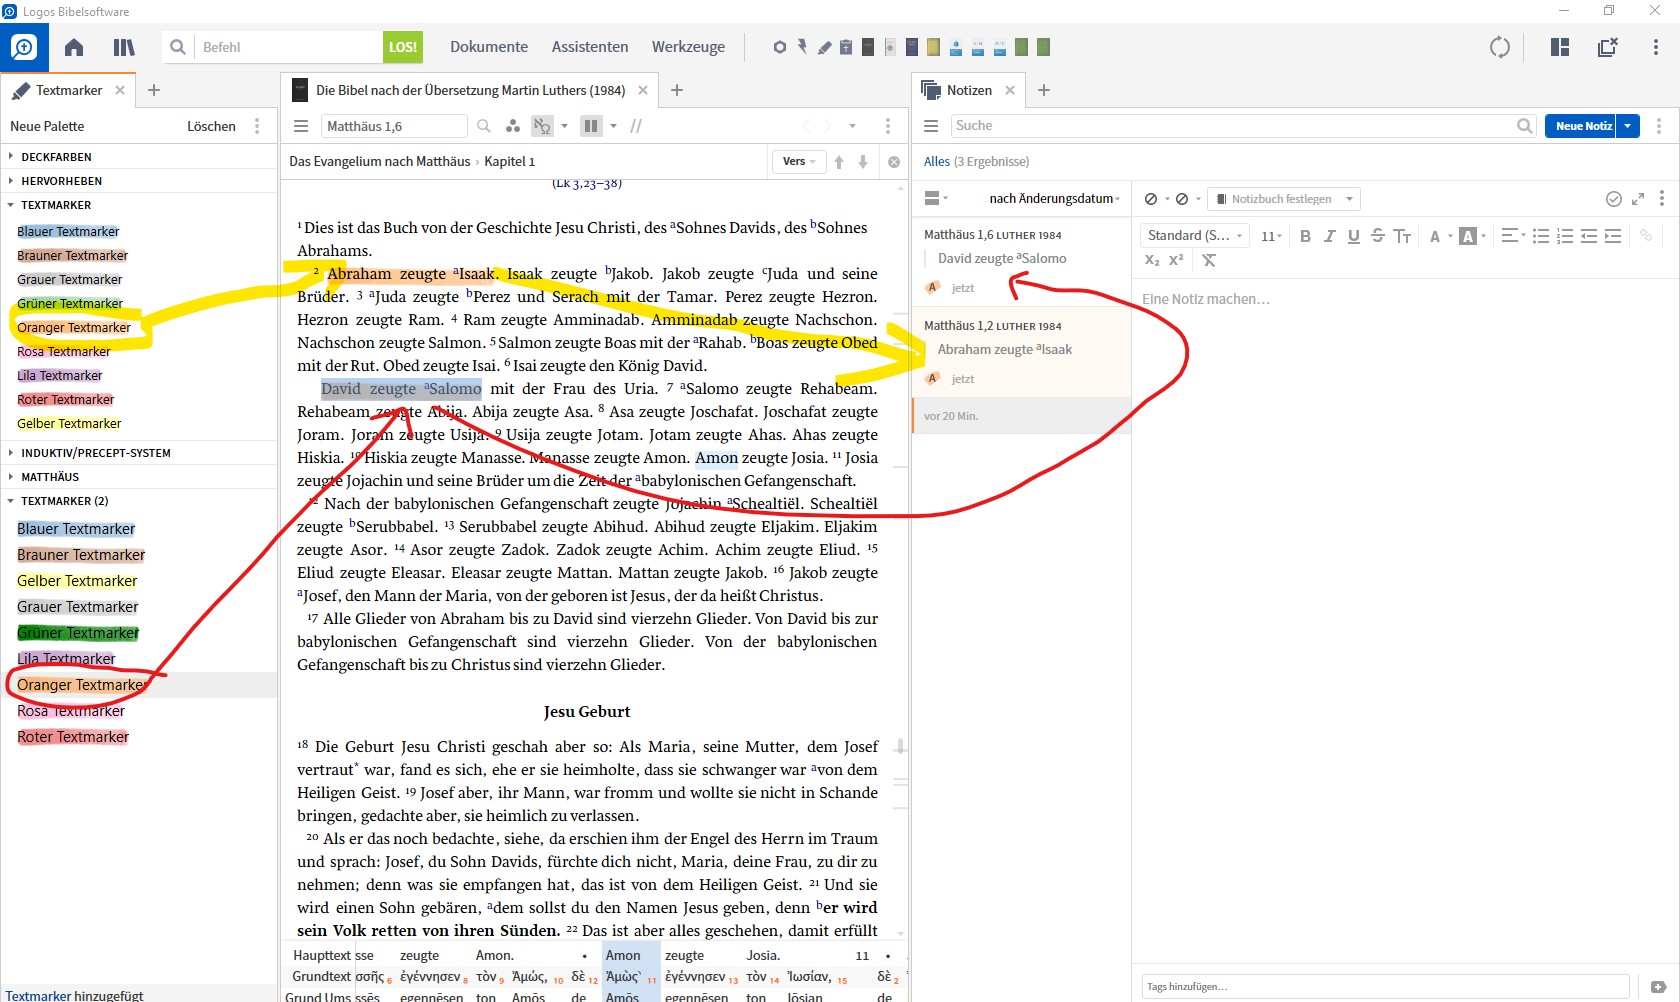
Task: Choose Grauer Textmarker in TEXTMARKER (2)
Action: point(78,607)
